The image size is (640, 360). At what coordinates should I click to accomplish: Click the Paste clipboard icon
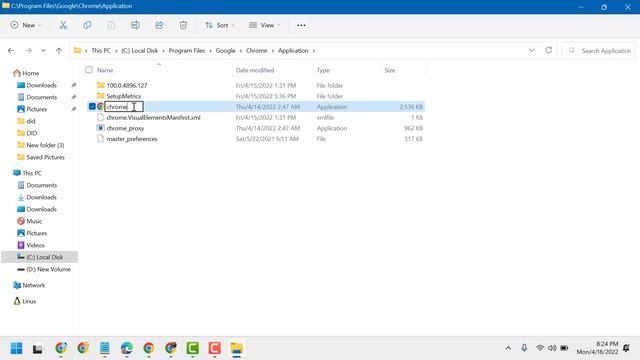111,25
